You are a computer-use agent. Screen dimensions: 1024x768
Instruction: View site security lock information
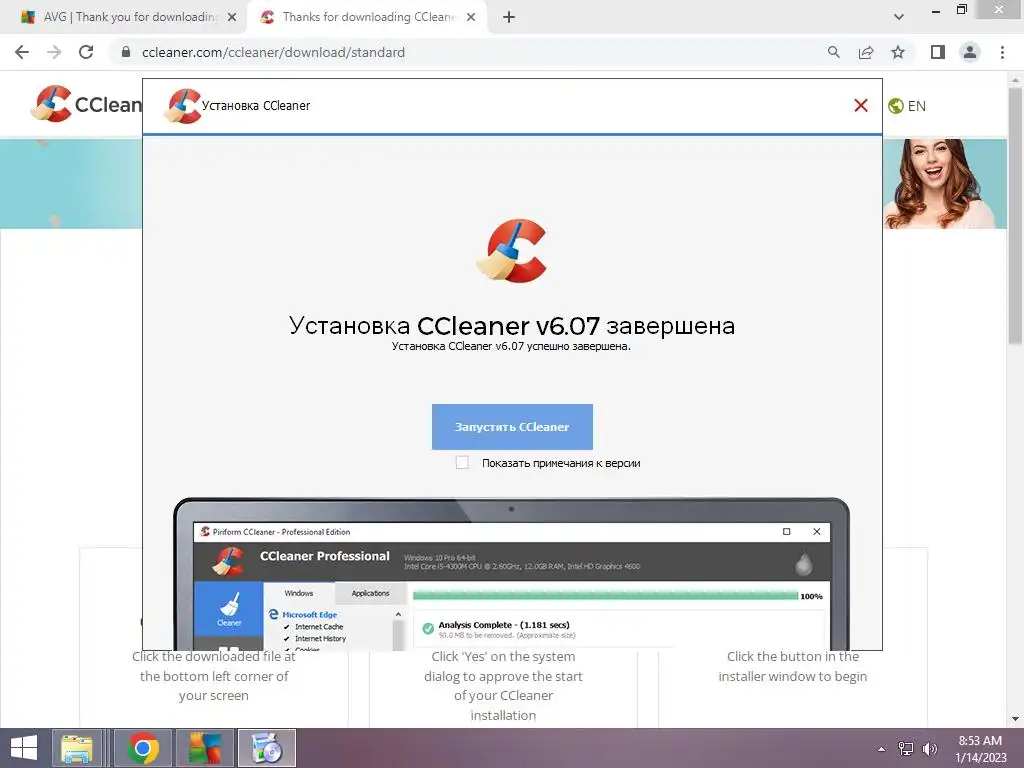pos(126,52)
